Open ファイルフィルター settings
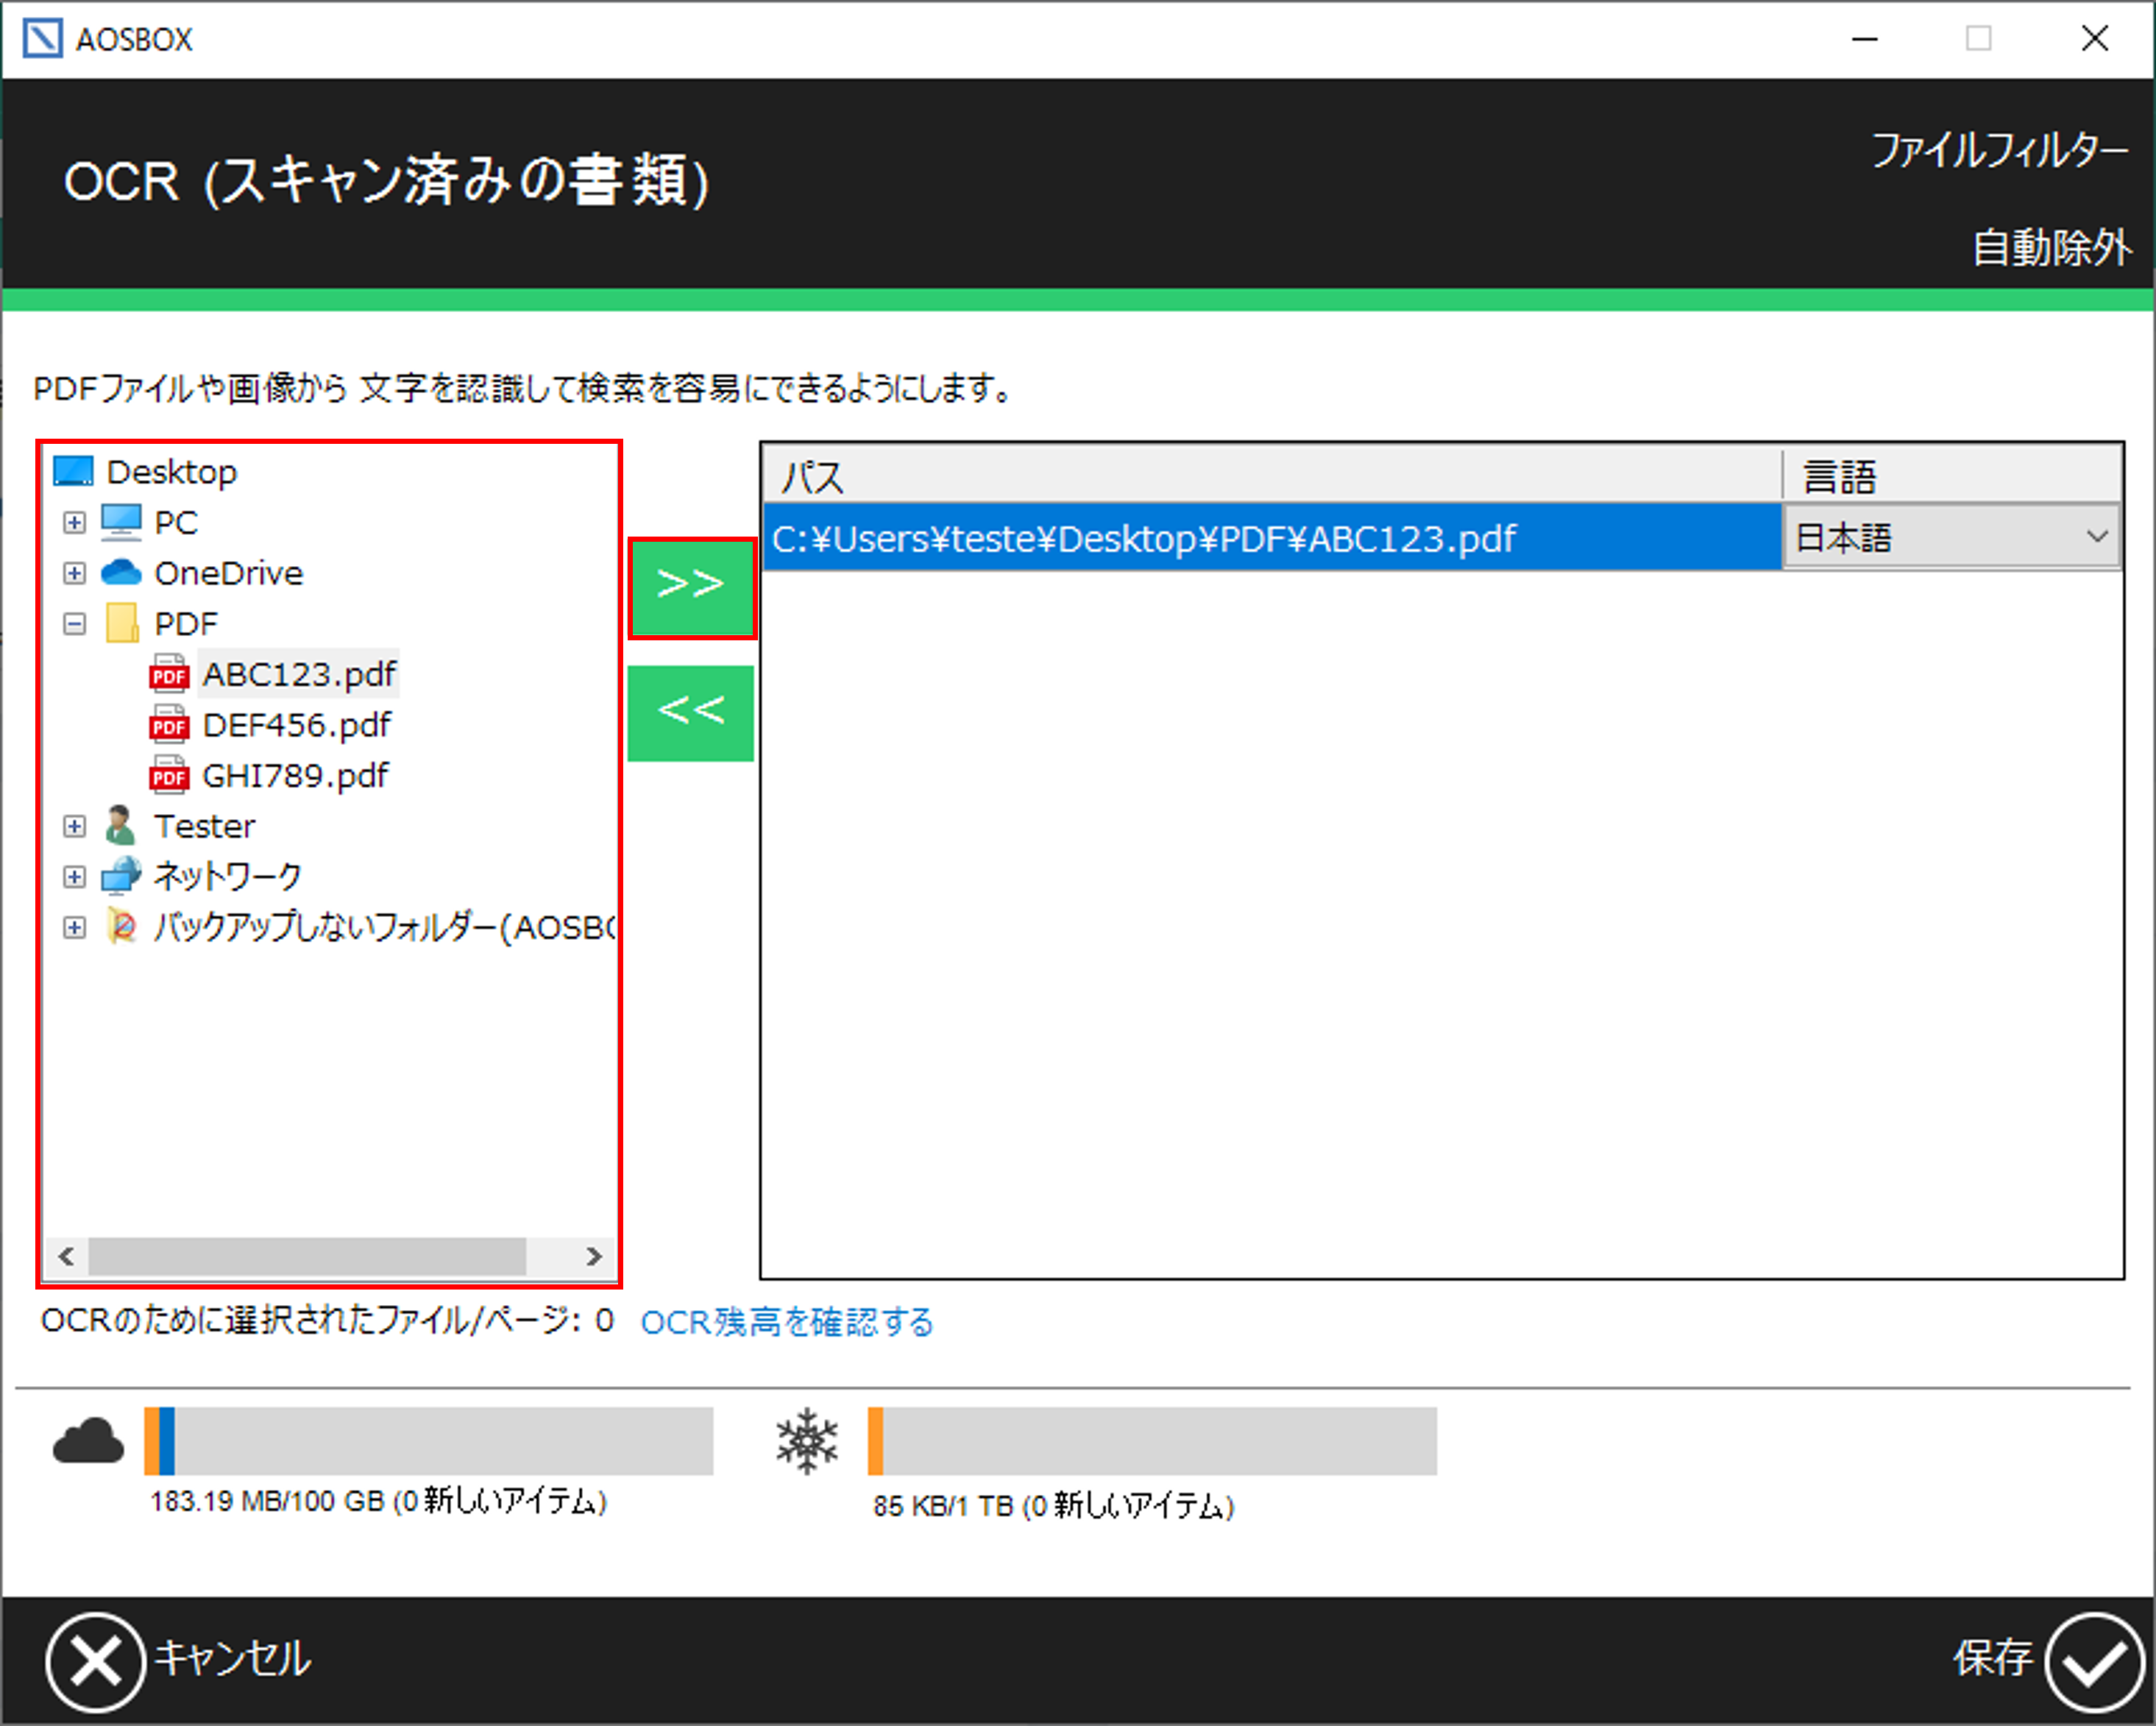Image resolution: width=2156 pixels, height=1726 pixels. click(1999, 151)
